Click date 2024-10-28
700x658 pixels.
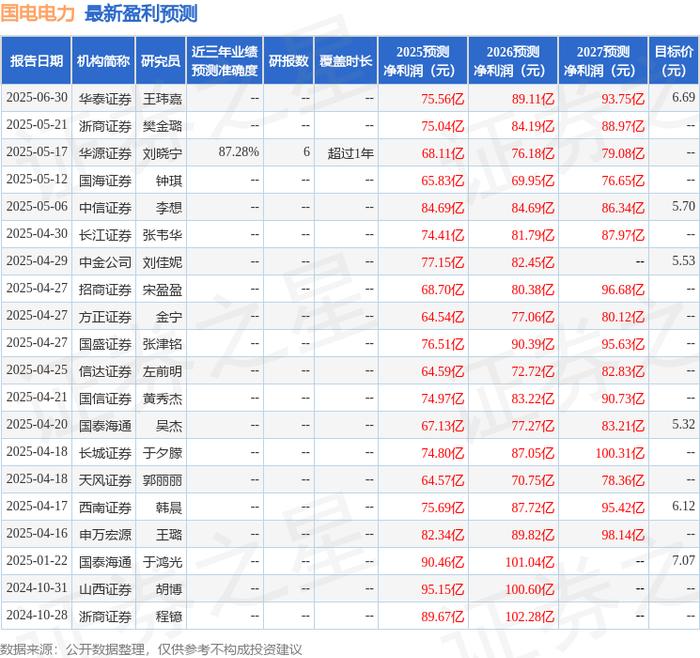click(37, 615)
